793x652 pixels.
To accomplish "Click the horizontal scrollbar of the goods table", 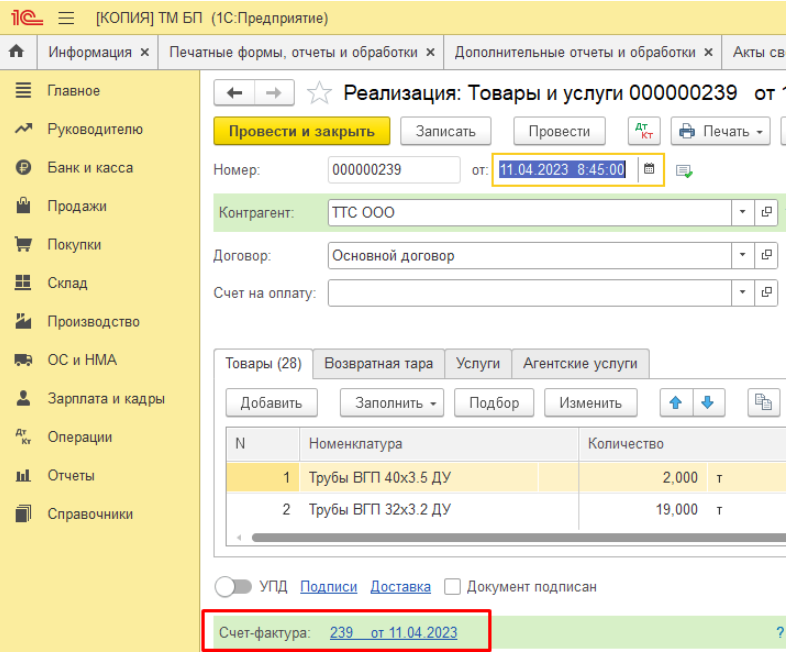I will 518,538.
